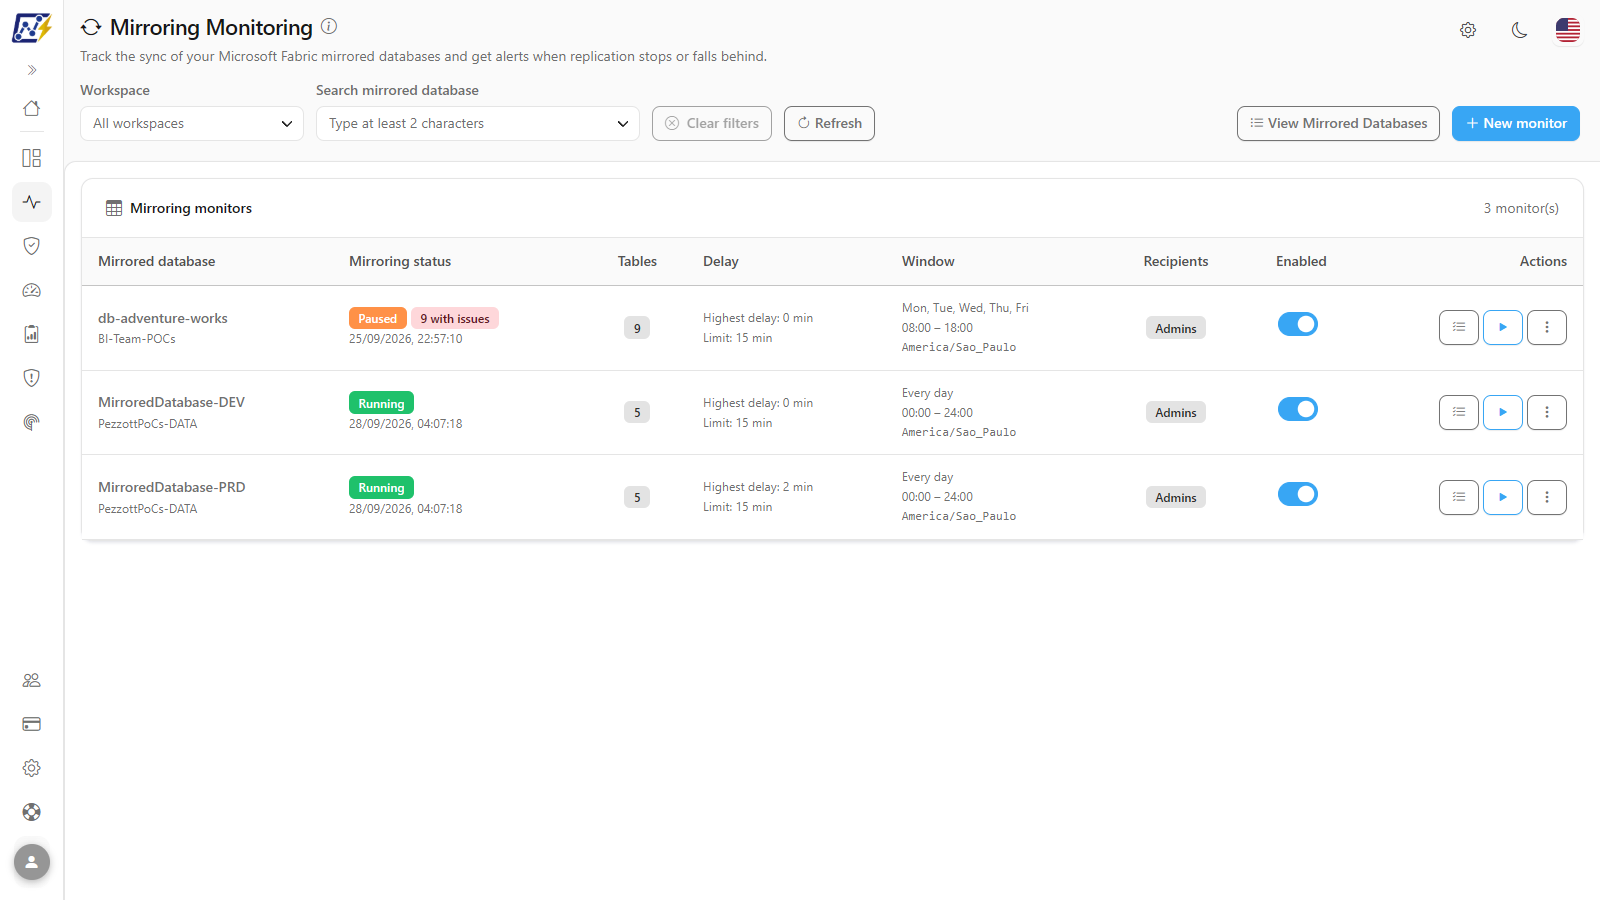Open the user avatar at the sidebar bottom

pyautogui.click(x=32, y=862)
